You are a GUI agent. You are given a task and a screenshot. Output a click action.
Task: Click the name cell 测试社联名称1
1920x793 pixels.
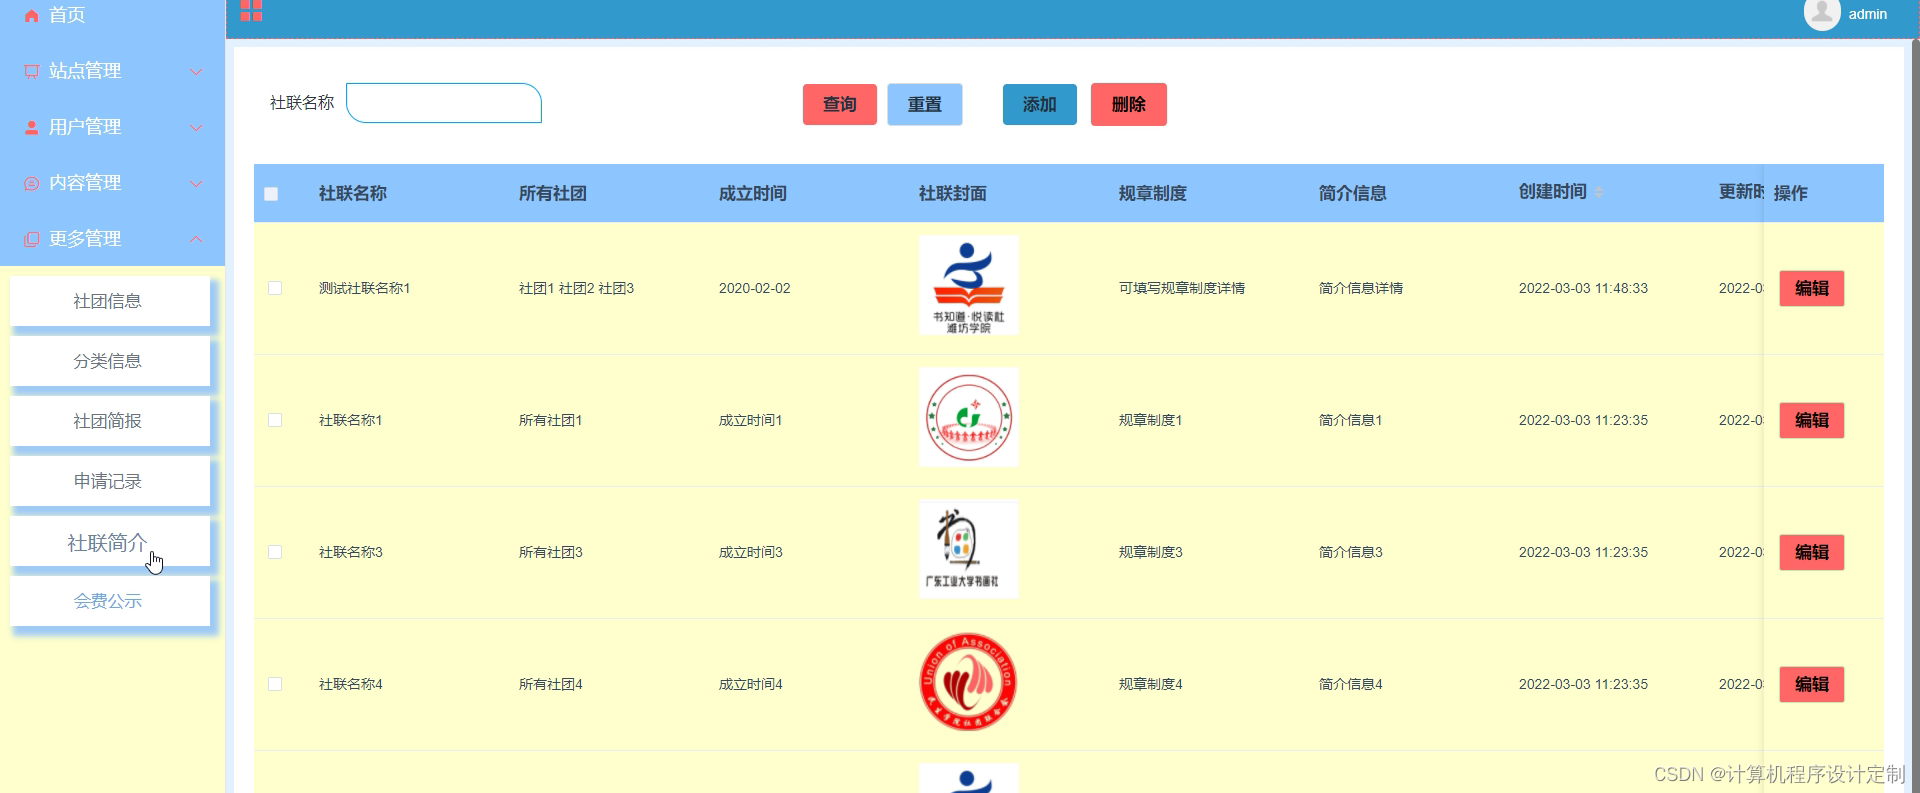point(365,288)
